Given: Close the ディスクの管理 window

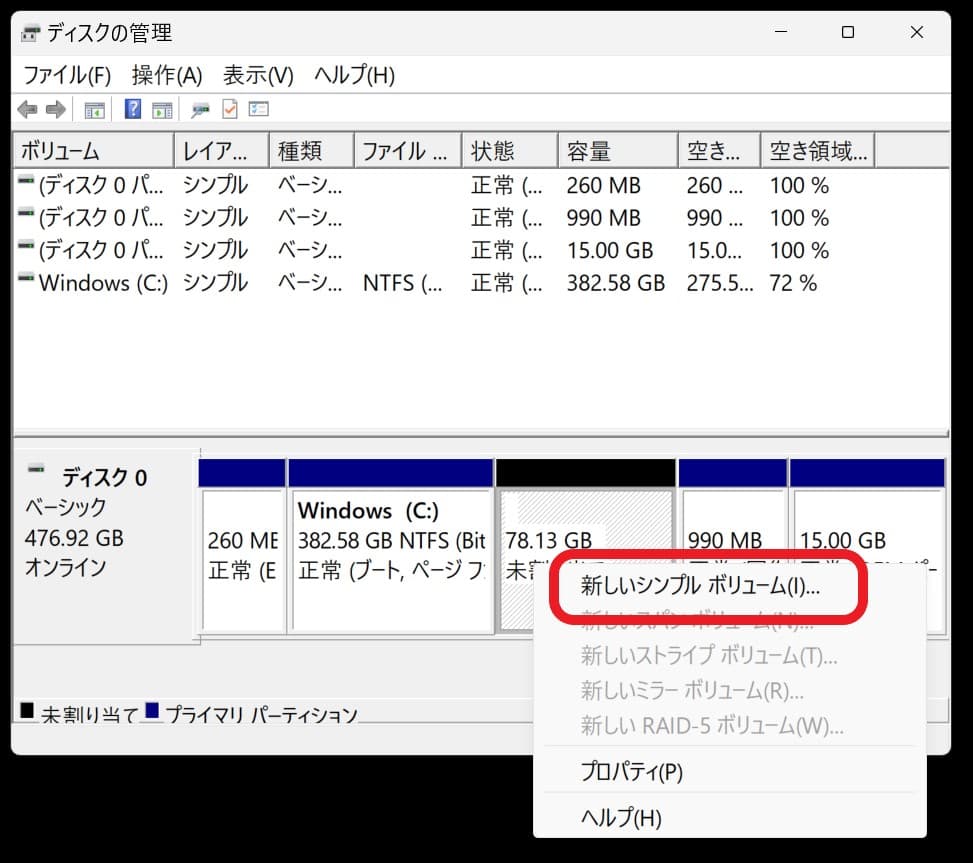Looking at the screenshot, I should (x=917, y=32).
